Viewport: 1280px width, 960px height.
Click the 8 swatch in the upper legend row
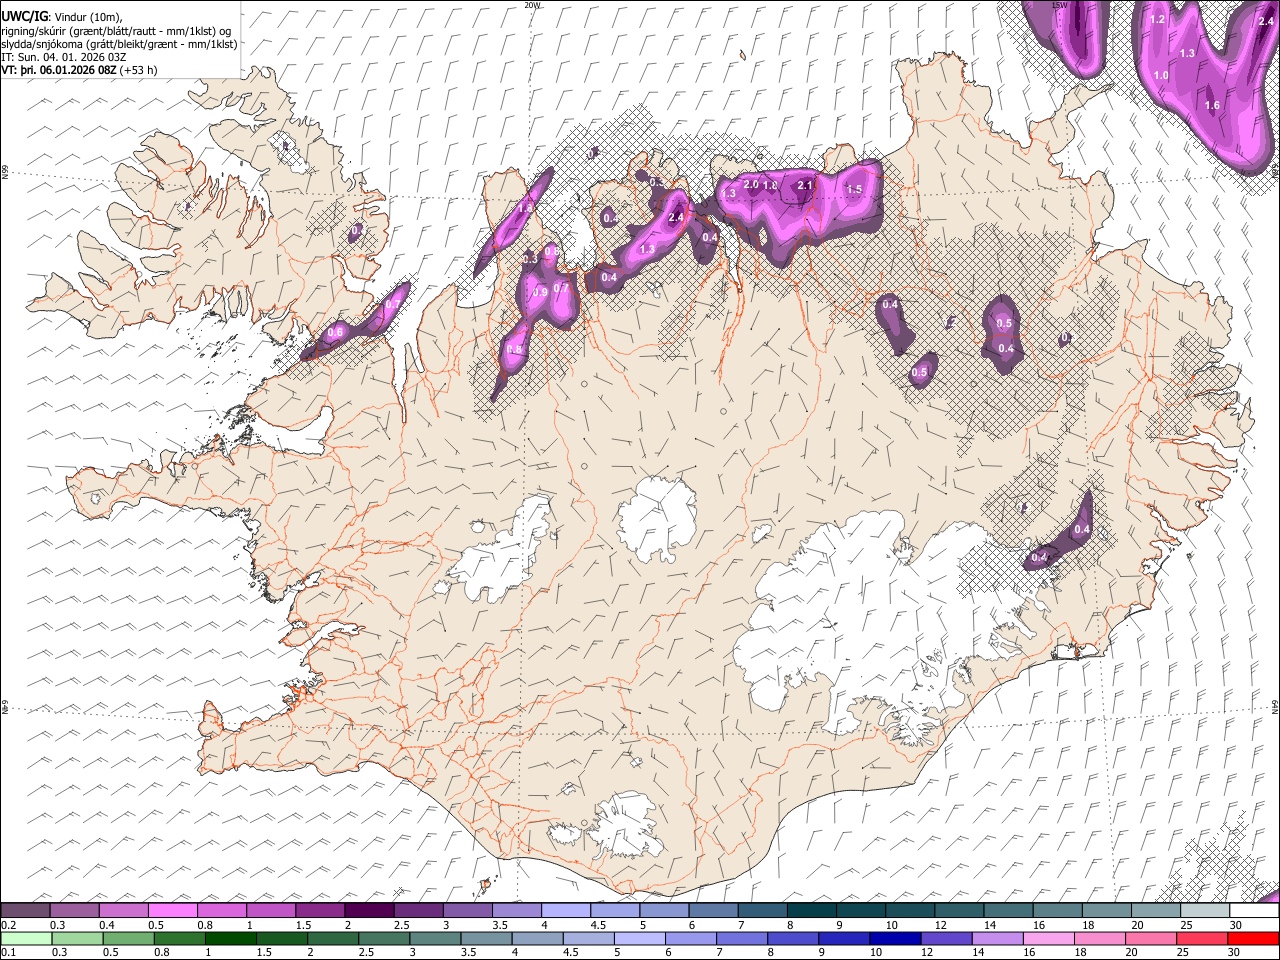tap(811, 911)
